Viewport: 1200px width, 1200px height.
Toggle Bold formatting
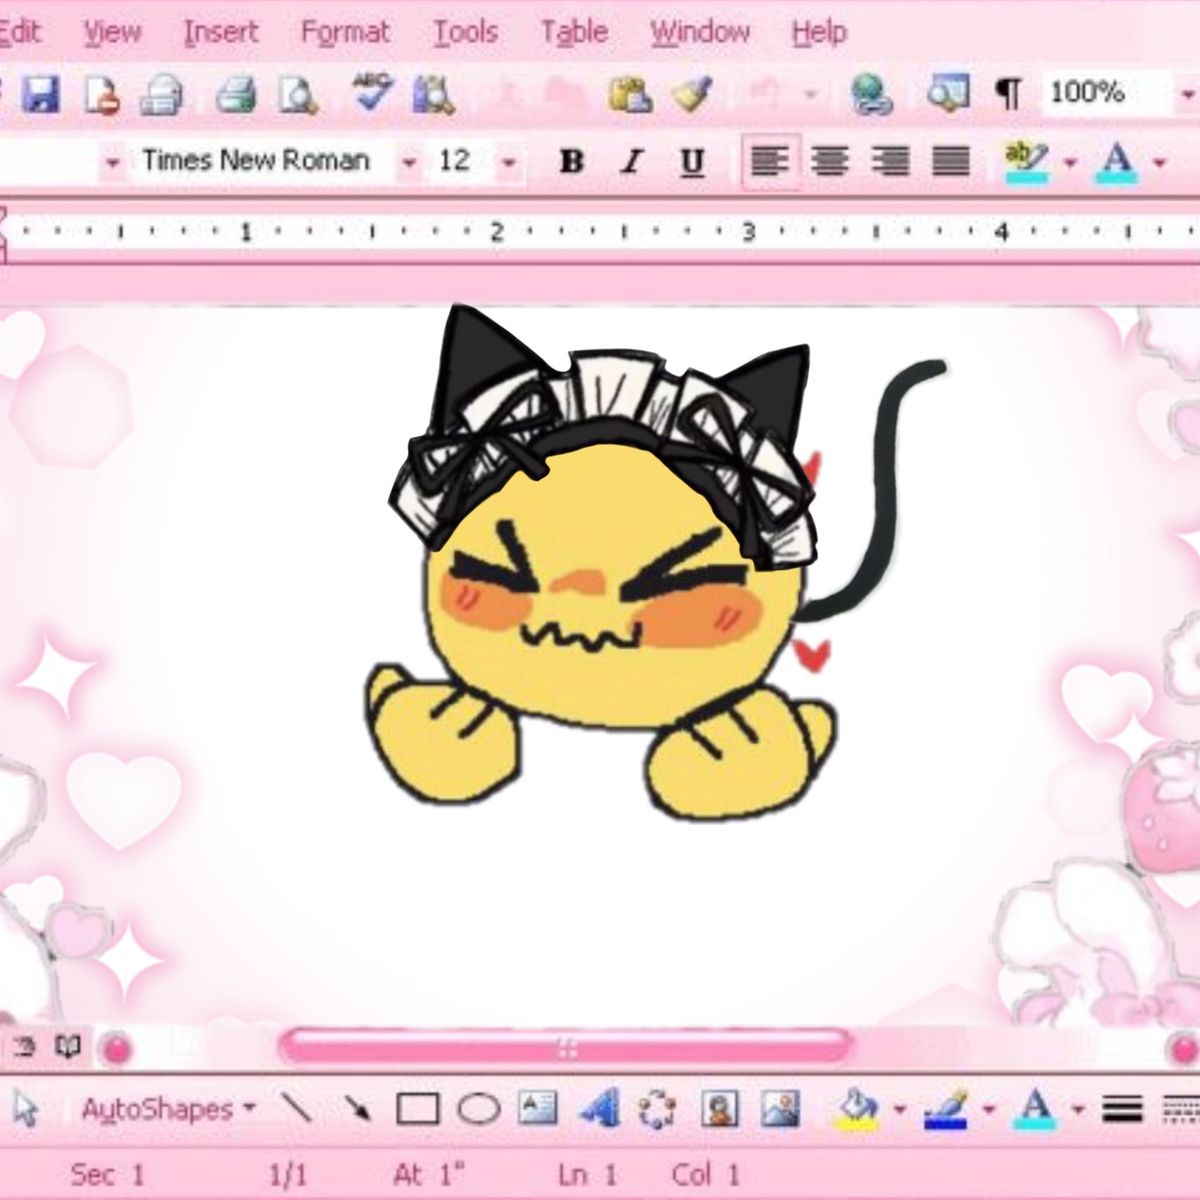[571, 161]
